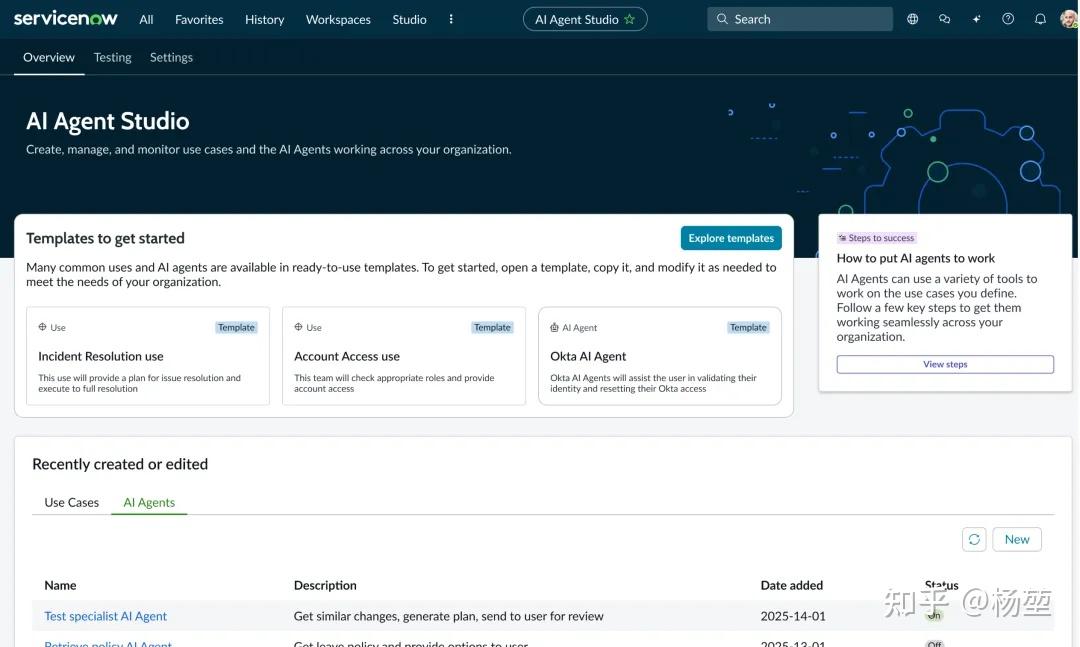Click the search magnifier icon

(722, 19)
